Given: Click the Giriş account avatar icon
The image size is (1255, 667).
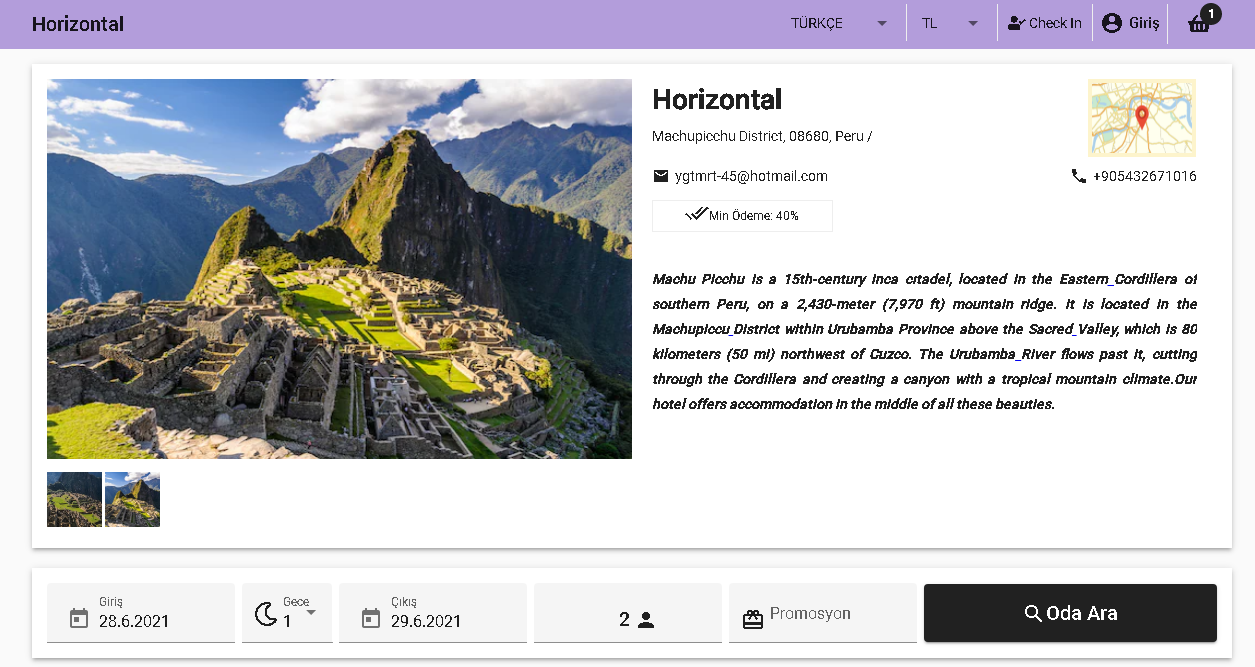Looking at the screenshot, I should 1112,23.
